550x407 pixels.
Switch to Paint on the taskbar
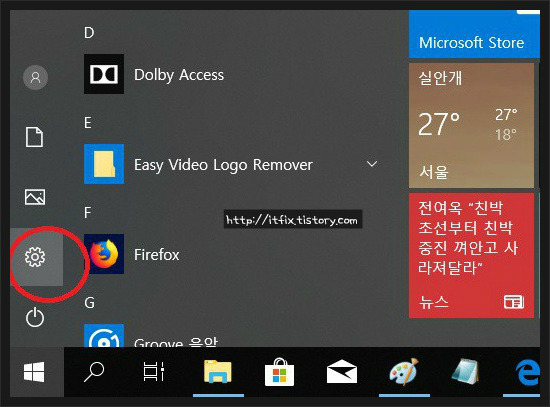[404, 372]
